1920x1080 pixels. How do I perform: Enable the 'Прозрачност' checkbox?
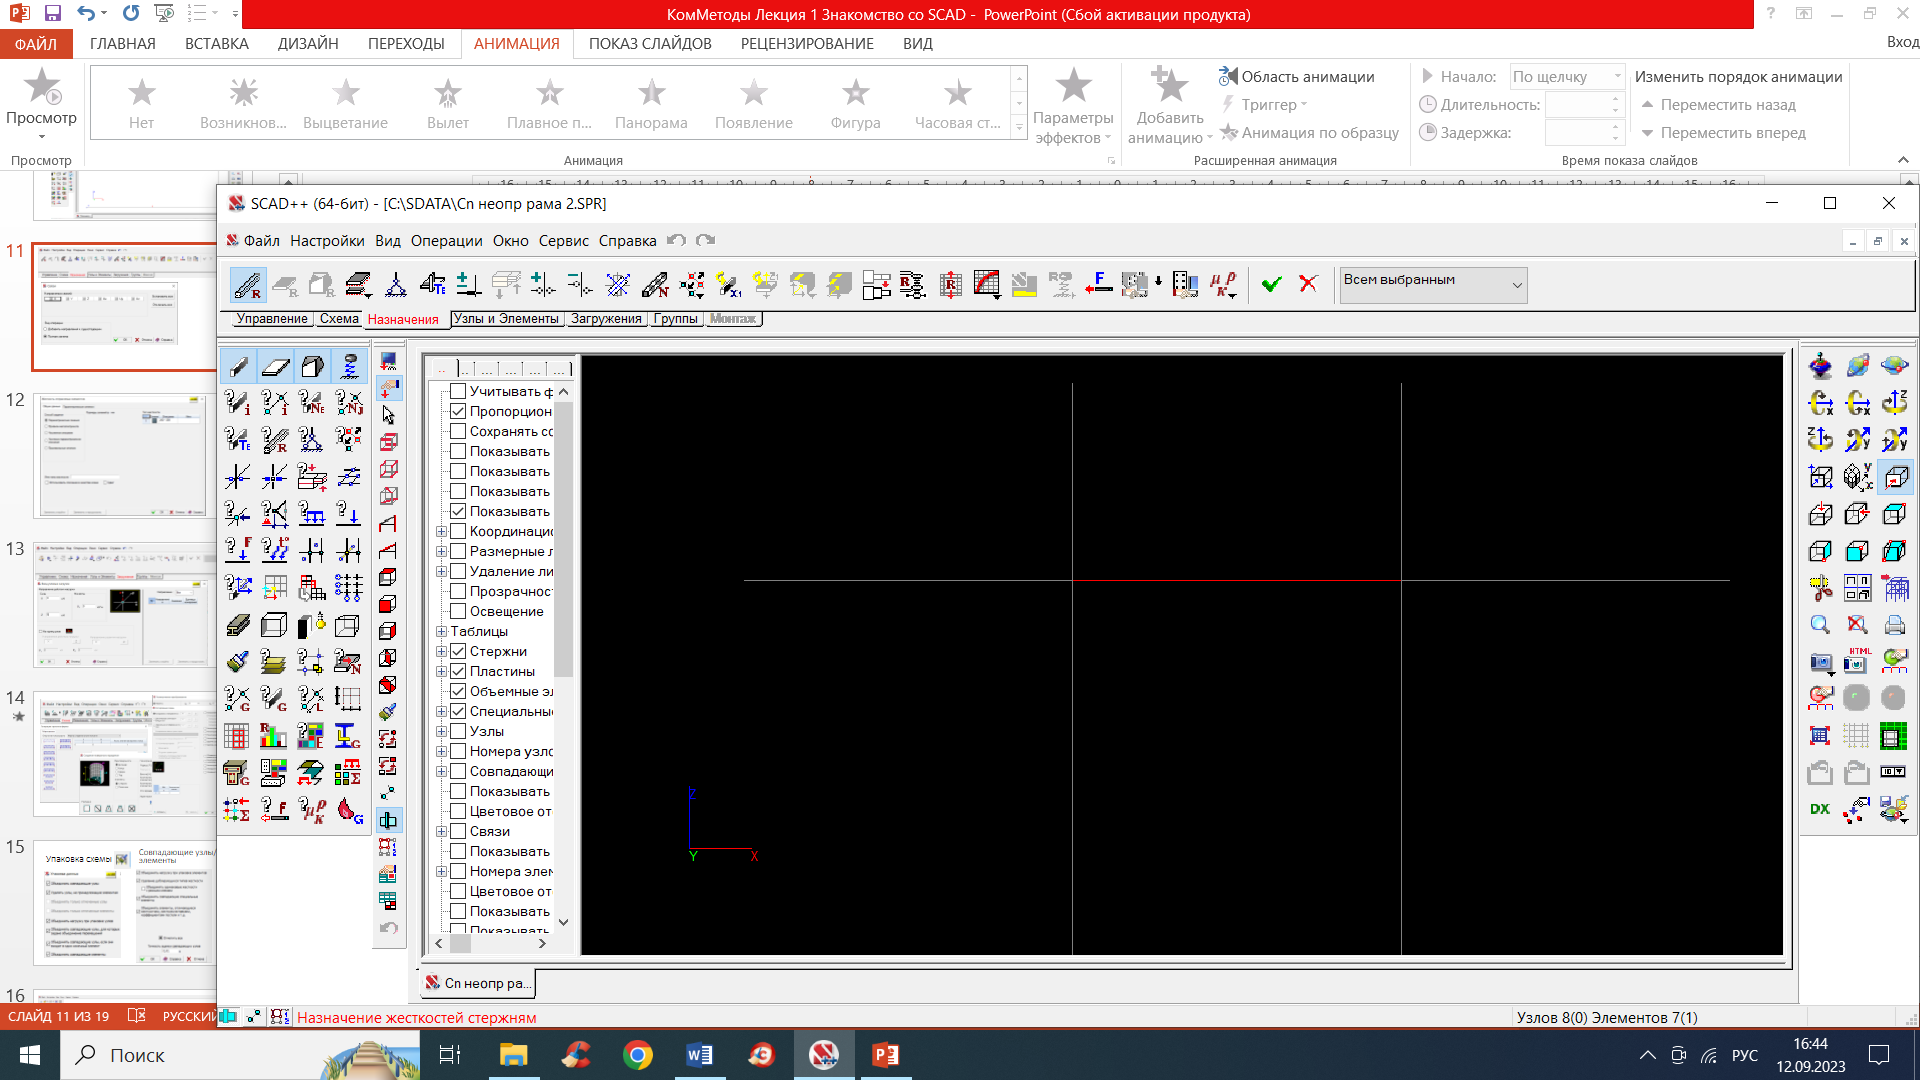[458, 591]
